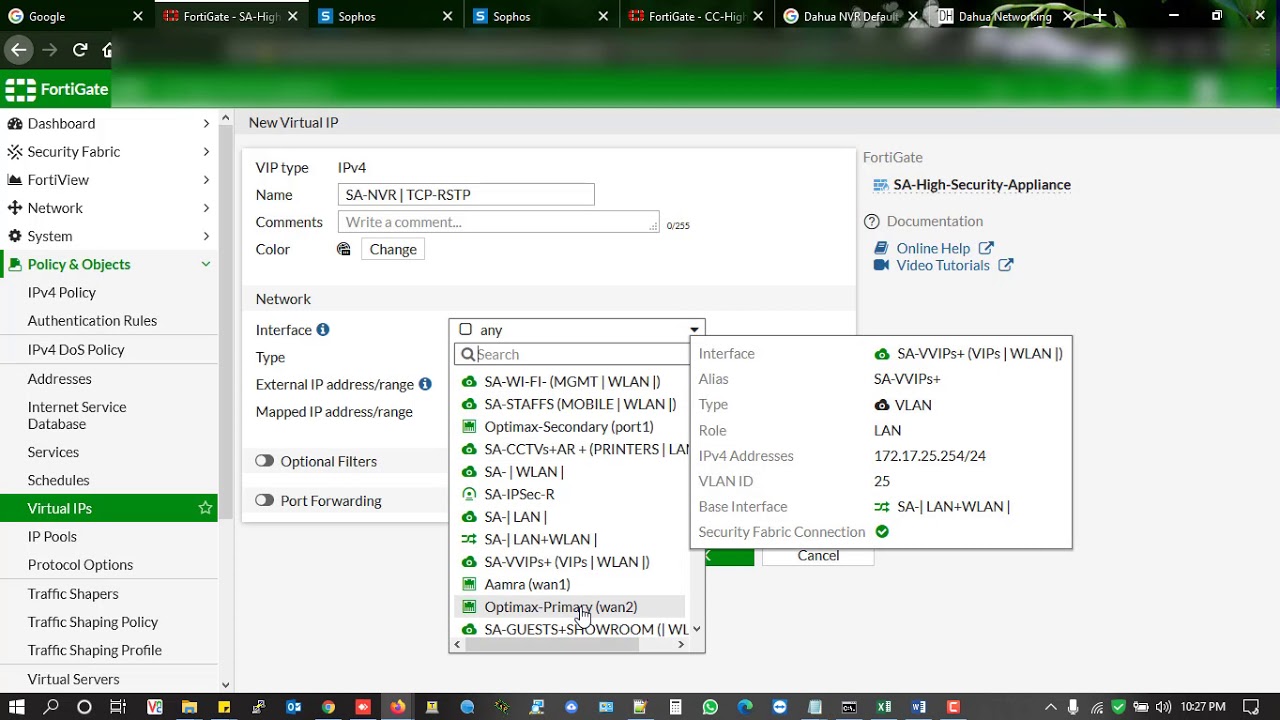Select Aamra (wan1) interface
This screenshot has width=1280, height=720.
click(x=570, y=584)
